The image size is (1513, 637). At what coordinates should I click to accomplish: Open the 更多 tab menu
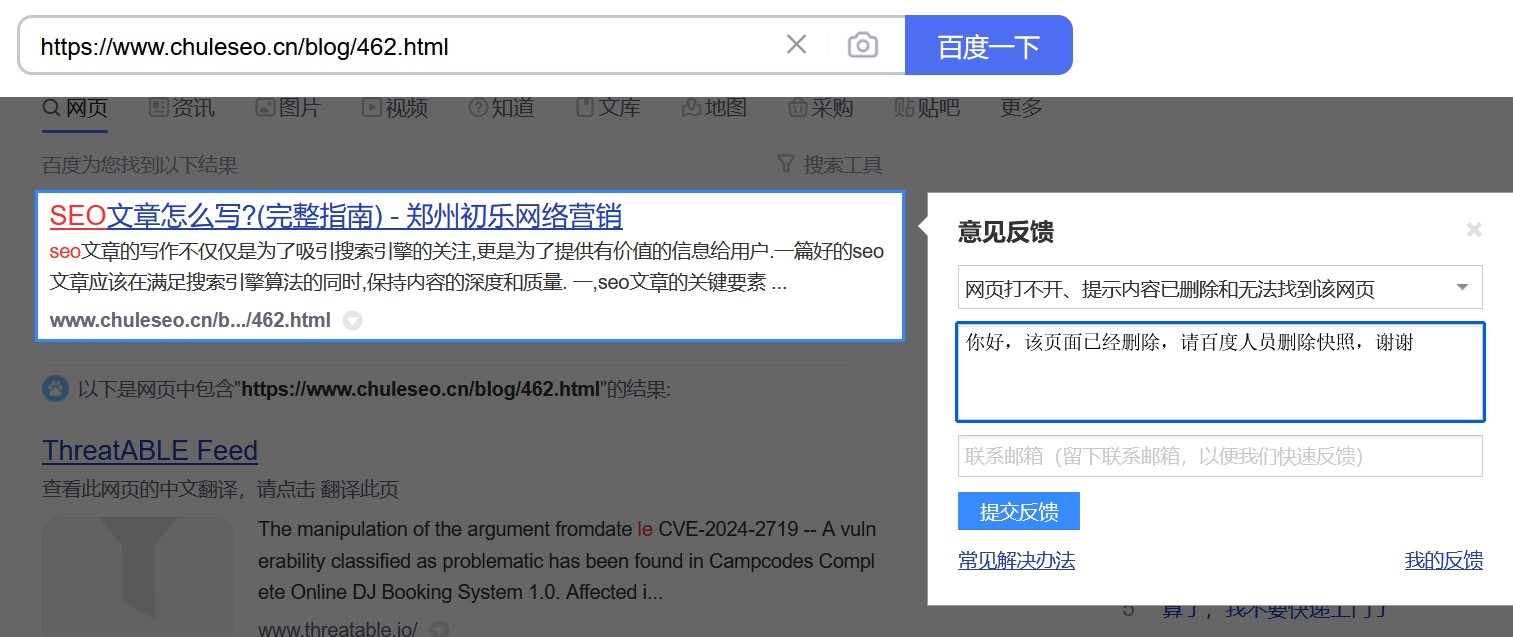[x=1022, y=108]
